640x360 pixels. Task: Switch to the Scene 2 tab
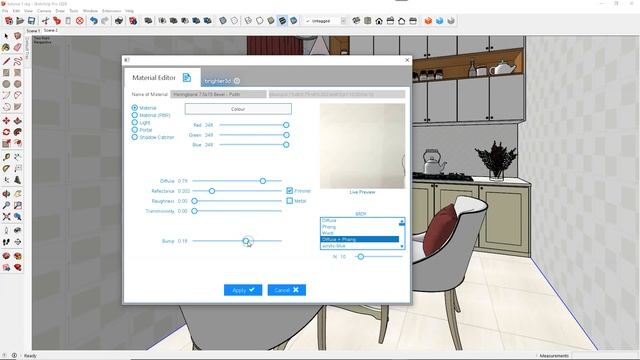[51, 30]
